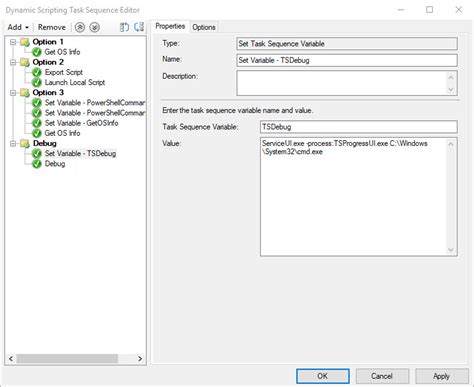Screen dimensions: 474x387
Task: Click green check icon of Export Script
Action: click(37, 72)
